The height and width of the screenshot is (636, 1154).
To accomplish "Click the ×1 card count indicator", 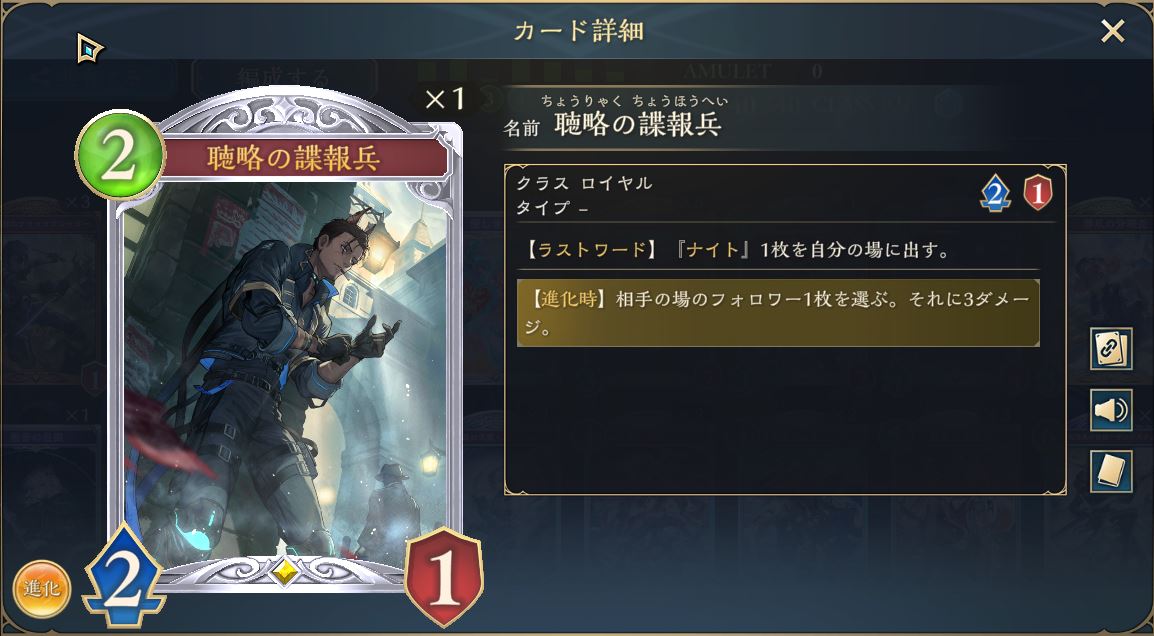I will tap(445, 99).
